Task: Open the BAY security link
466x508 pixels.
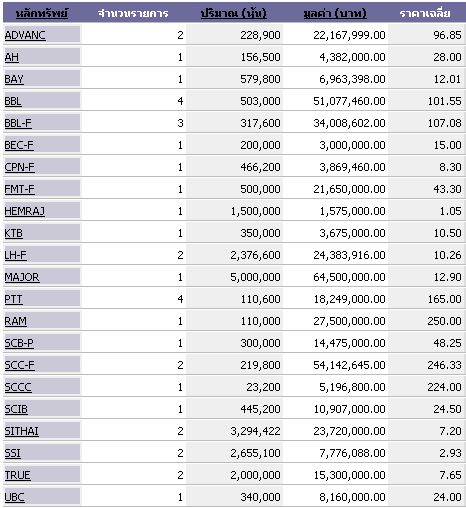Action: [14, 79]
